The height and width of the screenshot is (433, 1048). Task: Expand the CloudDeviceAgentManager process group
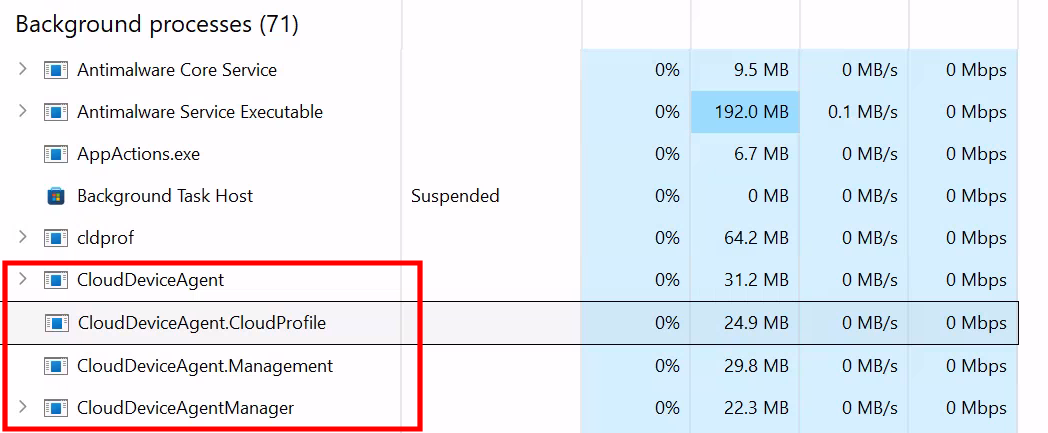[23, 407]
